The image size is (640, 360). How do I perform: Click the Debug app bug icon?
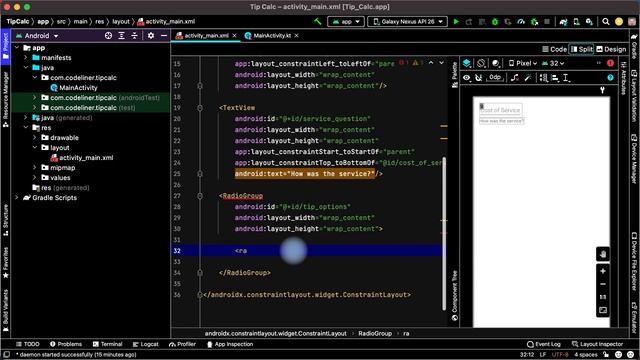click(495, 22)
